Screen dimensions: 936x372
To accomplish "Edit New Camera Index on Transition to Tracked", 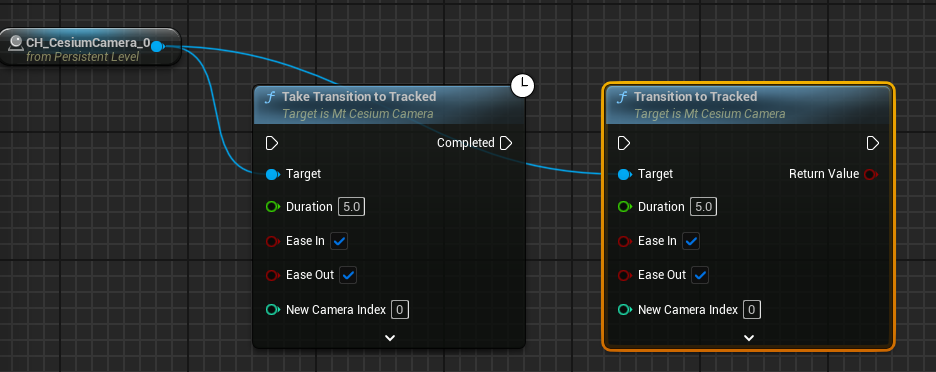I will tap(752, 310).
